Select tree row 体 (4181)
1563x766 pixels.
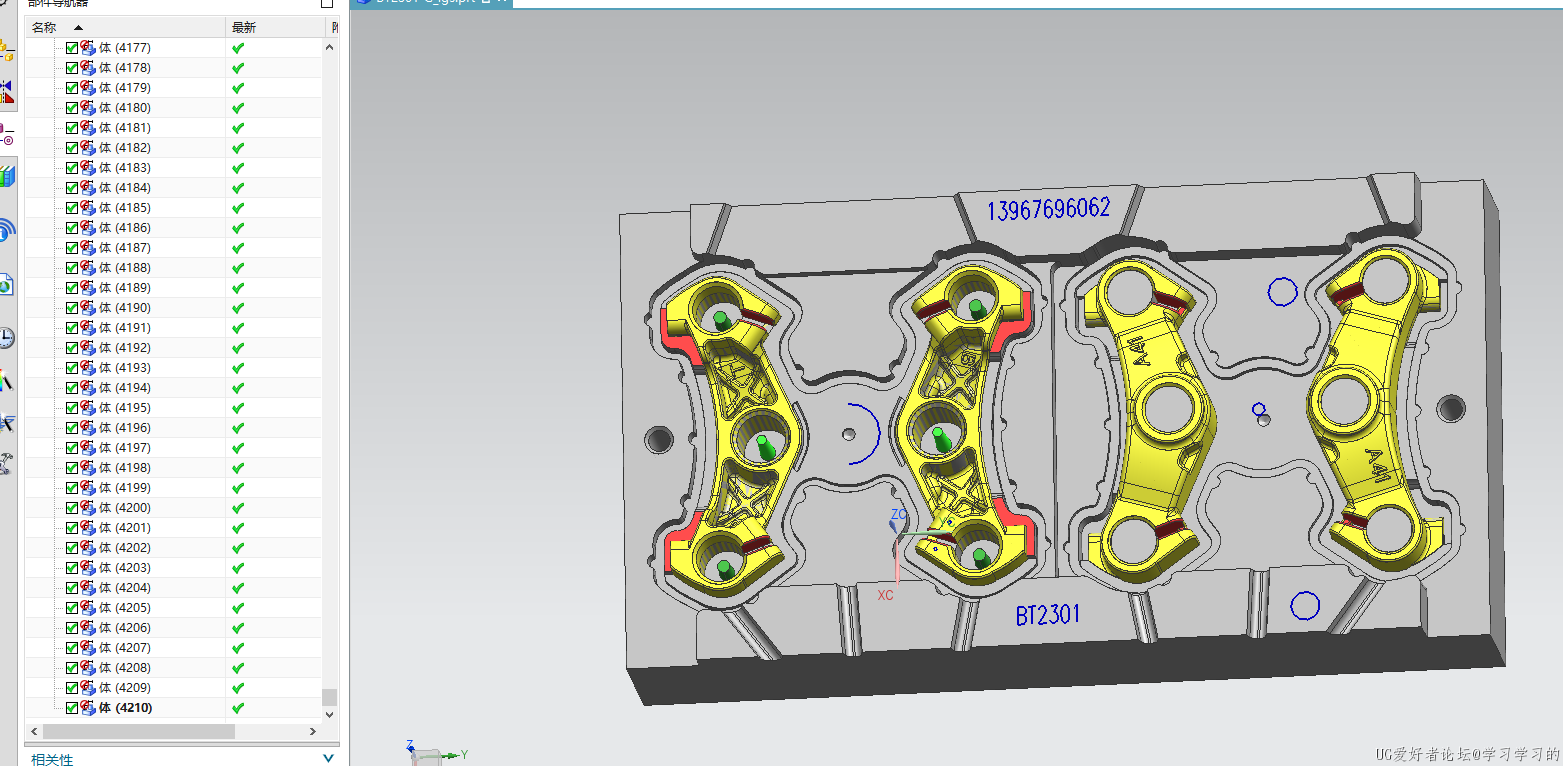[x=174, y=128]
